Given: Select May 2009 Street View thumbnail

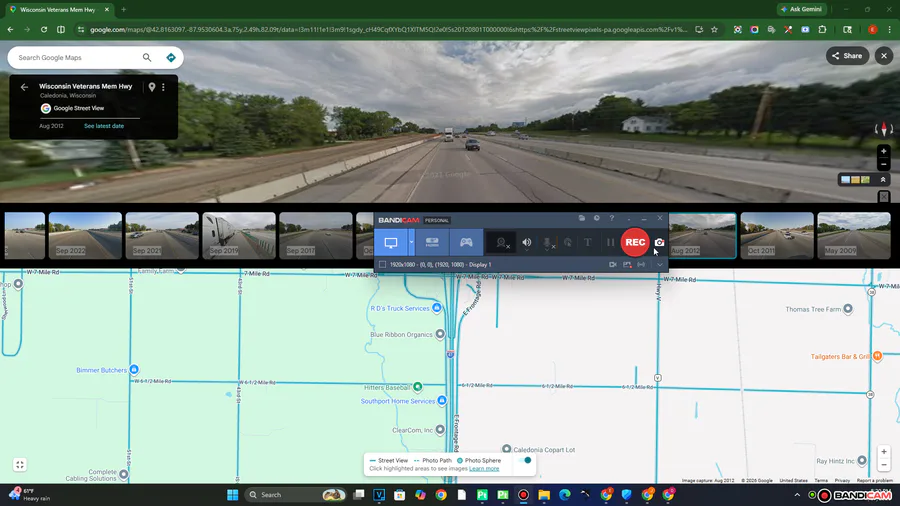Looking at the screenshot, I should 854,235.
